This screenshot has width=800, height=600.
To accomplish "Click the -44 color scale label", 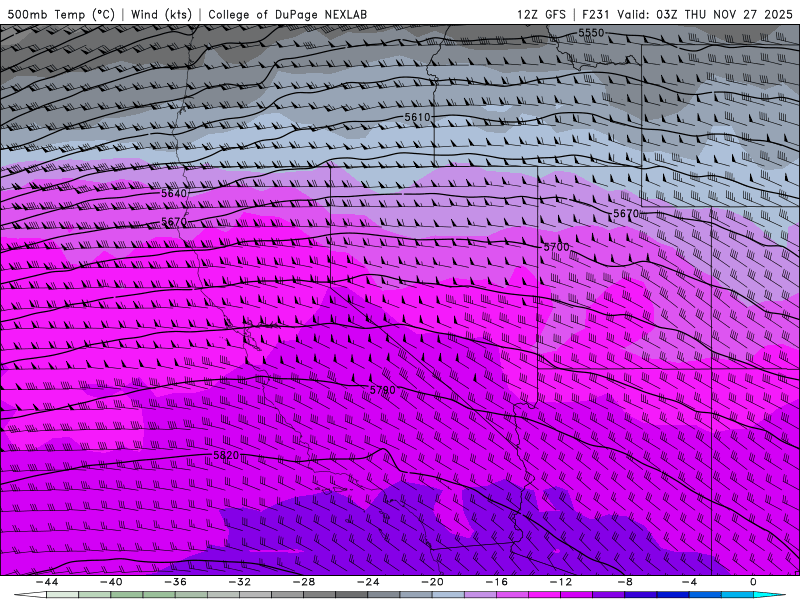I will (x=47, y=582).
